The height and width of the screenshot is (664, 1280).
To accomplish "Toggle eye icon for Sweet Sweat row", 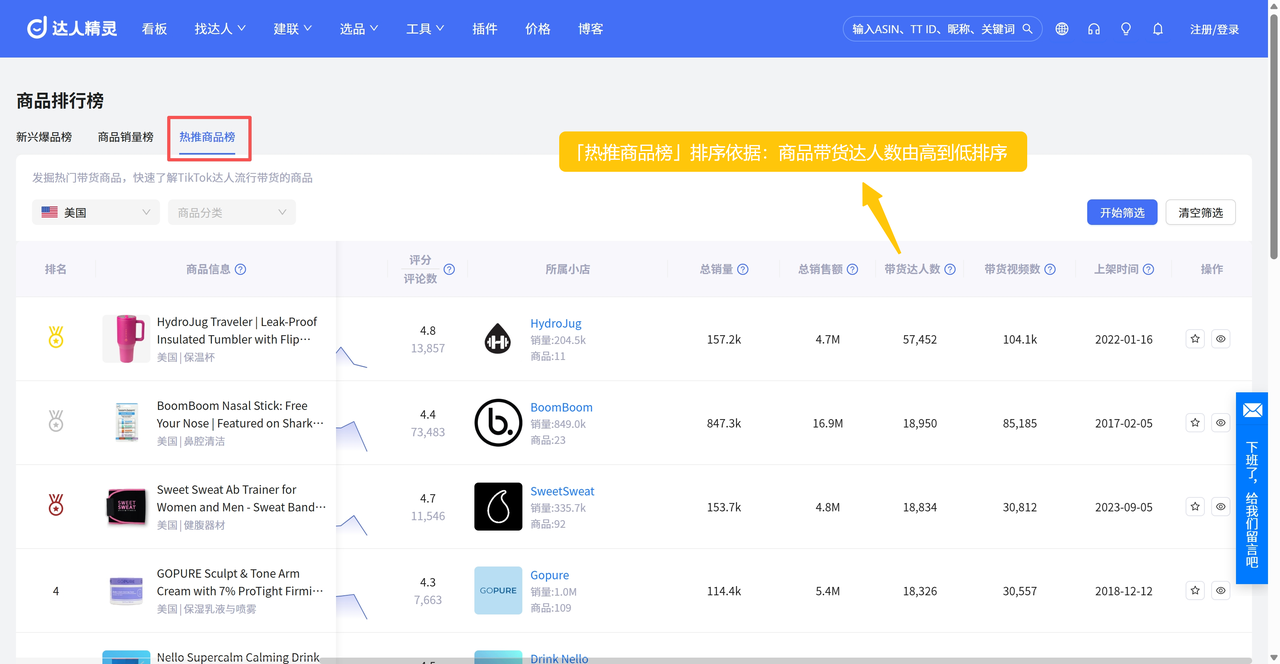I will click(1221, 507).
